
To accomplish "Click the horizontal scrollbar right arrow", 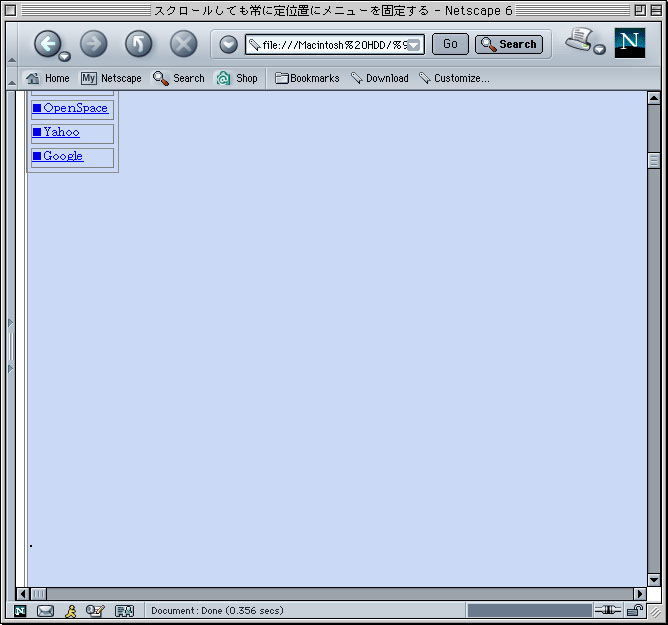I will (639, 594).
